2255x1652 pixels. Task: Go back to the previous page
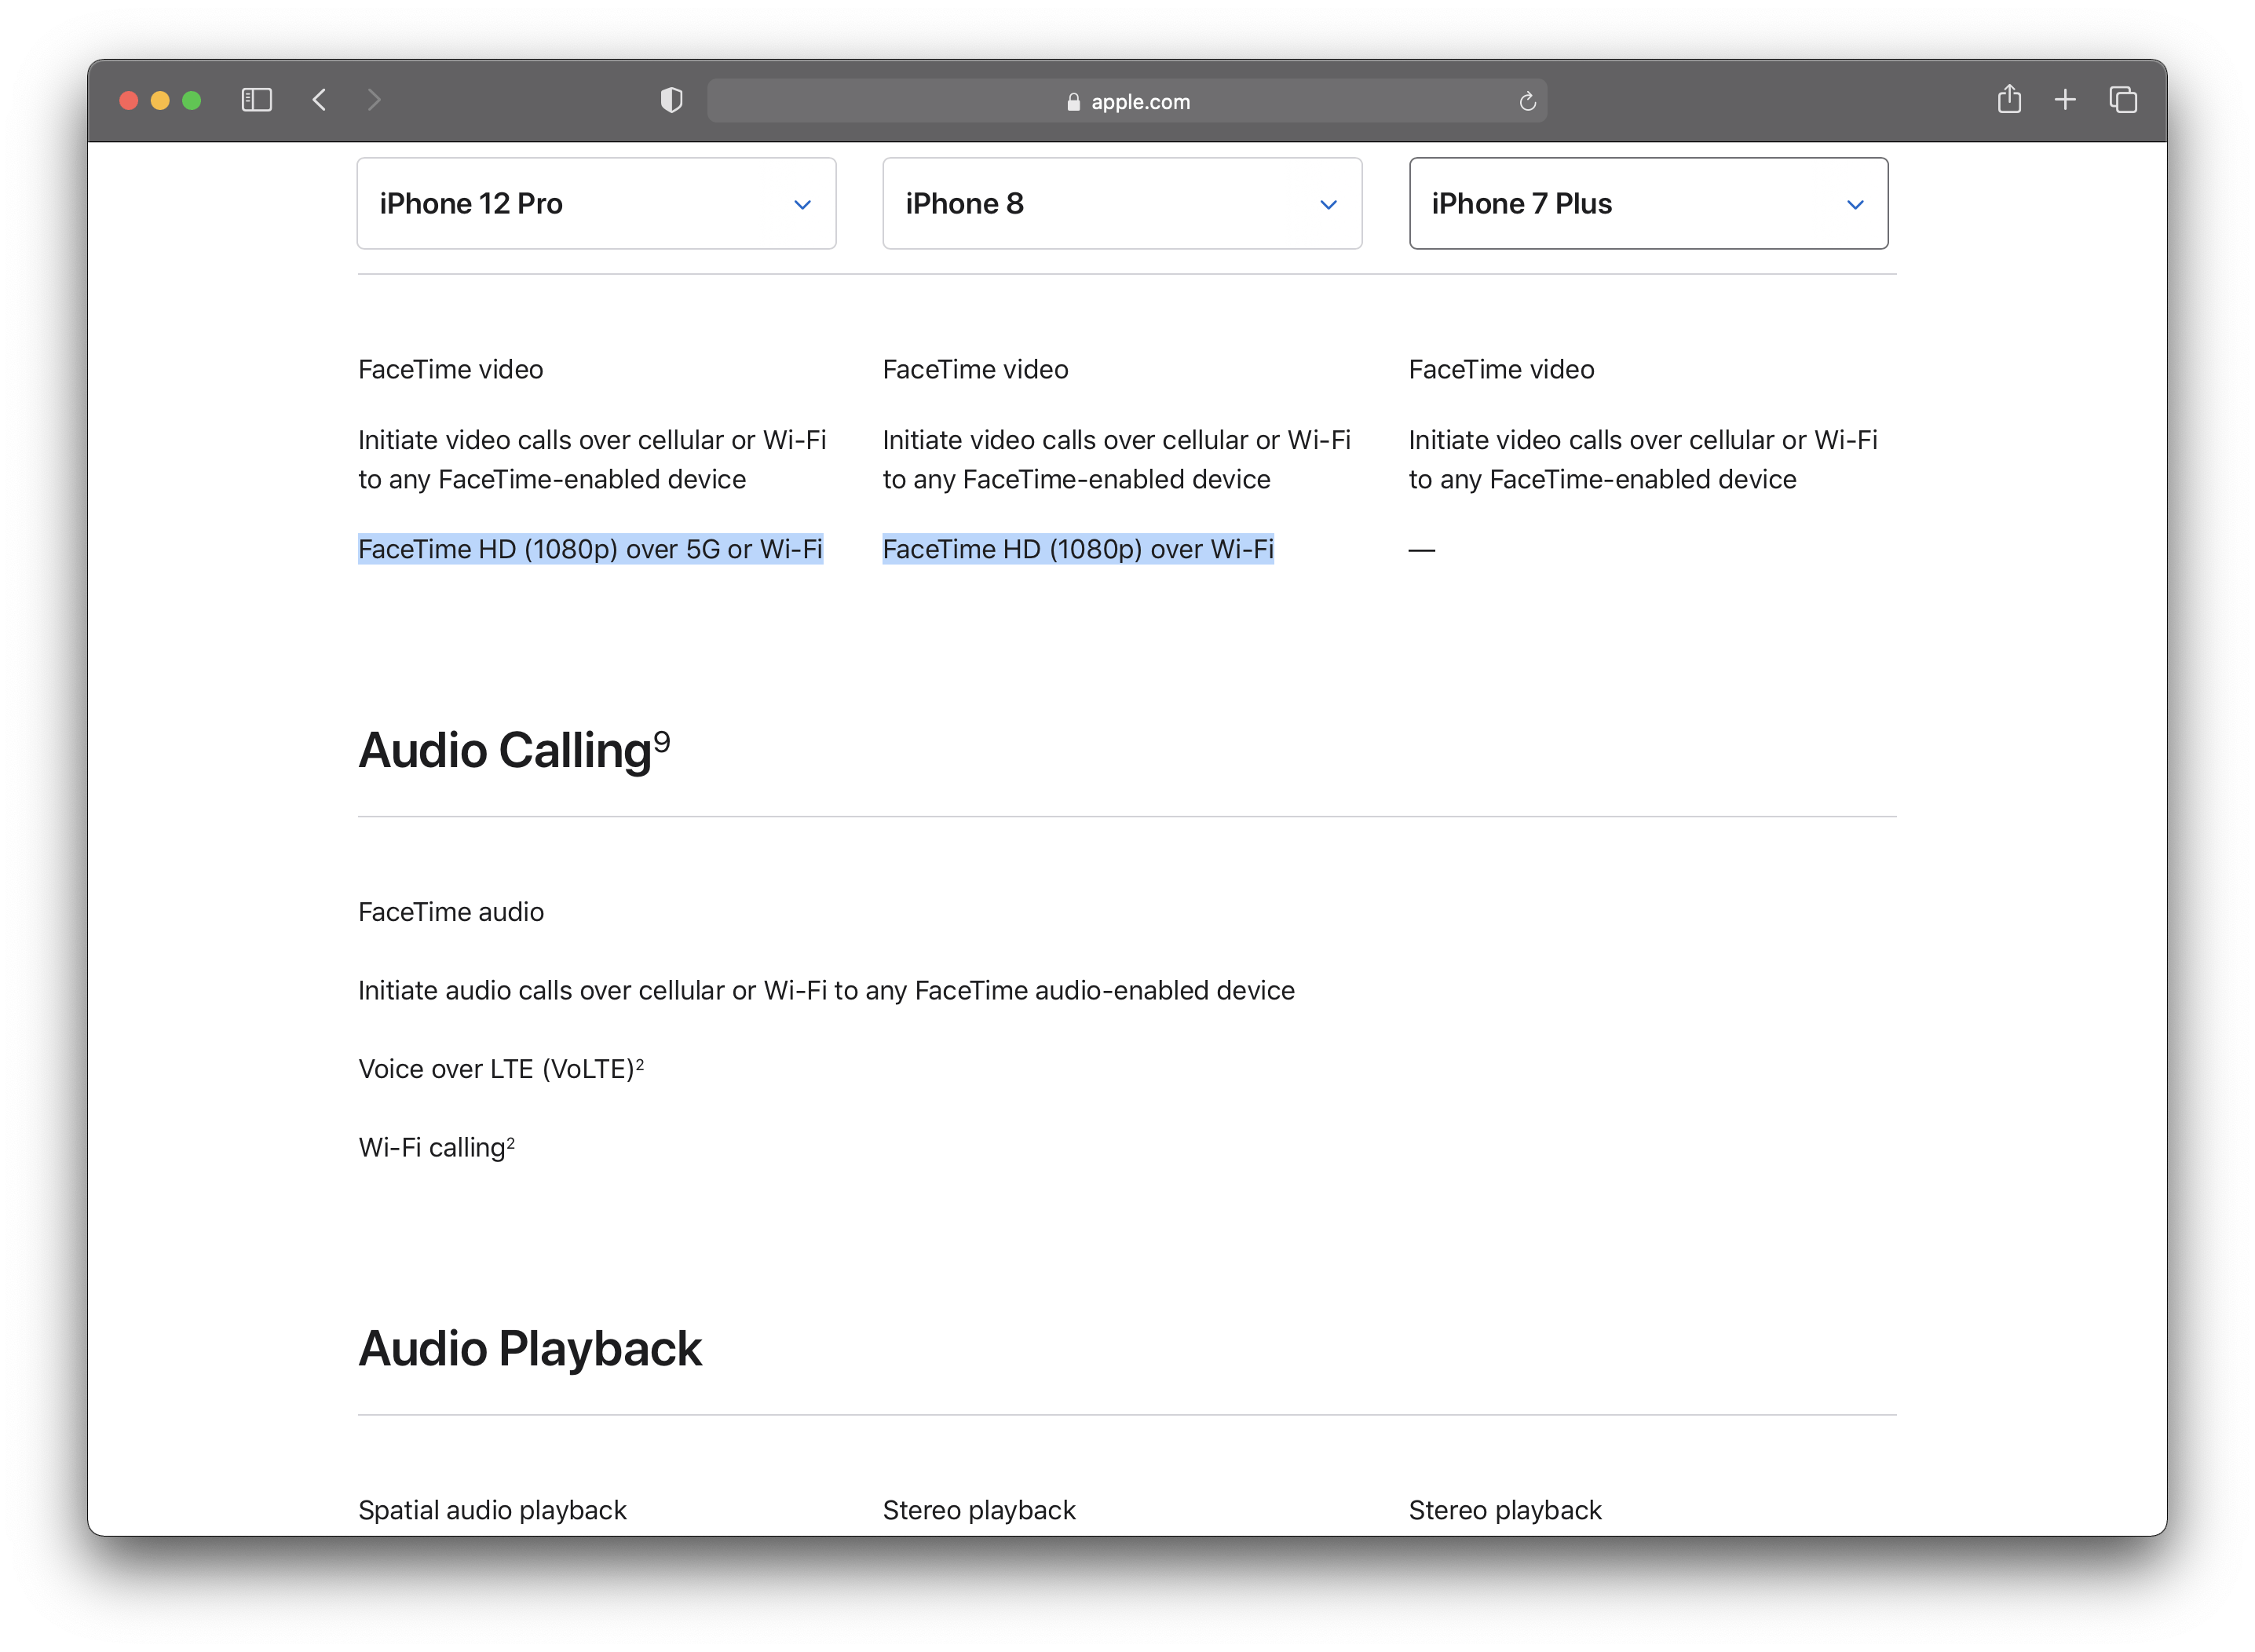point(319,100)
